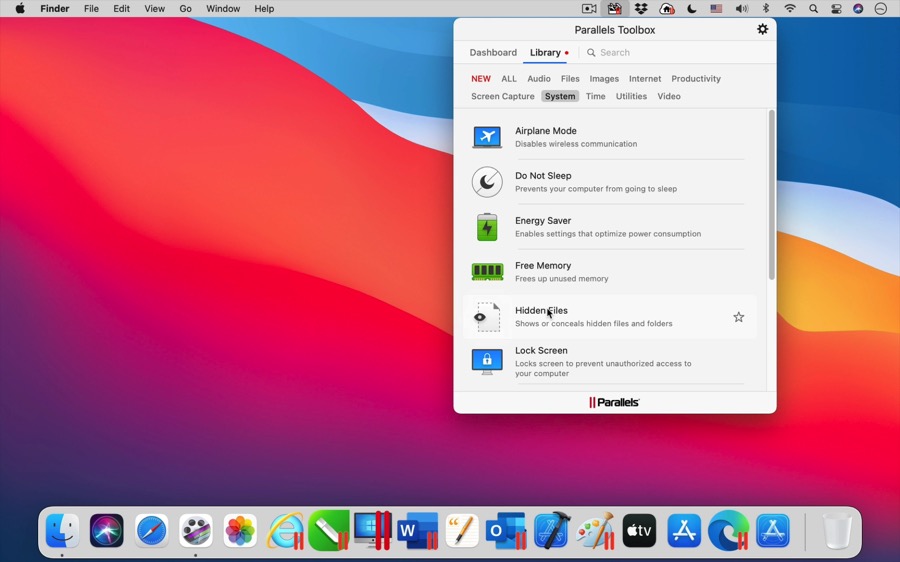Image resolution: width=900 pixels, height=562 pixels.
Task: Click the Free Memory RAM icon
Action: [487, 271]
